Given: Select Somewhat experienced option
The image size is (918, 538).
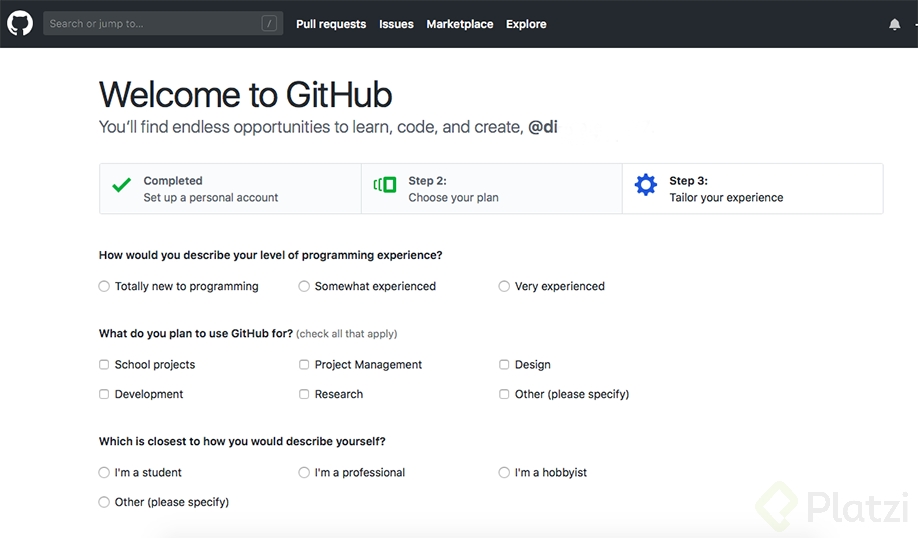Looking at the screenshot, I should click(304, 286).
